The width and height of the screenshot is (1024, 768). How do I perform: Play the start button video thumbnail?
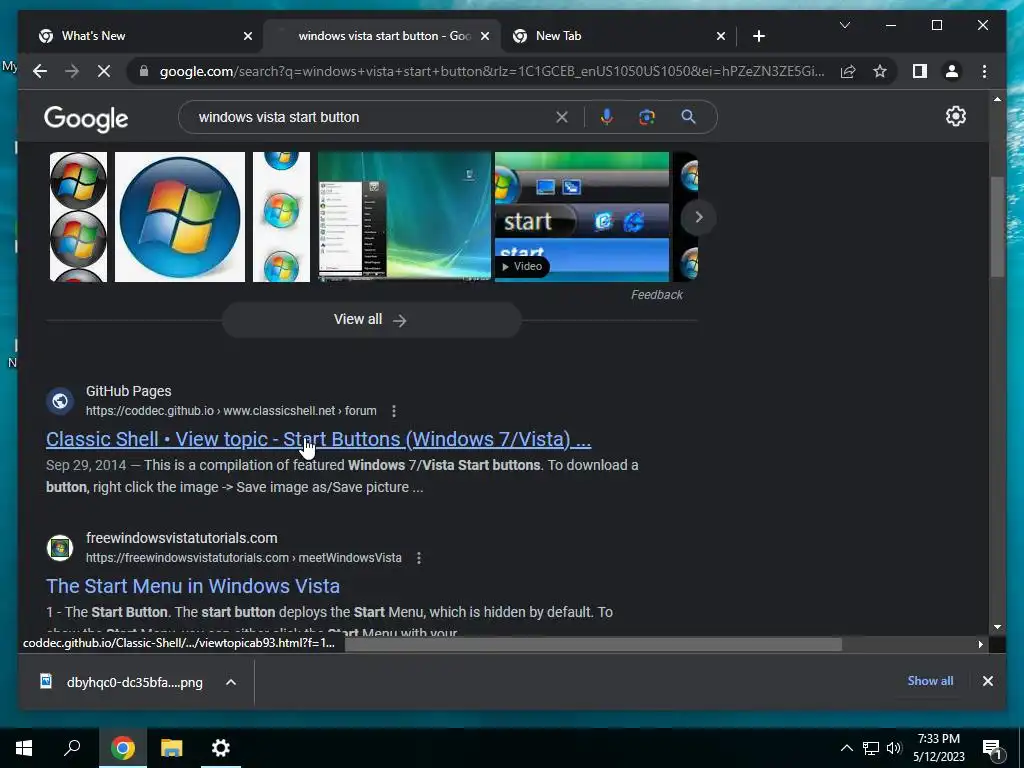click(x=582, y=217)
